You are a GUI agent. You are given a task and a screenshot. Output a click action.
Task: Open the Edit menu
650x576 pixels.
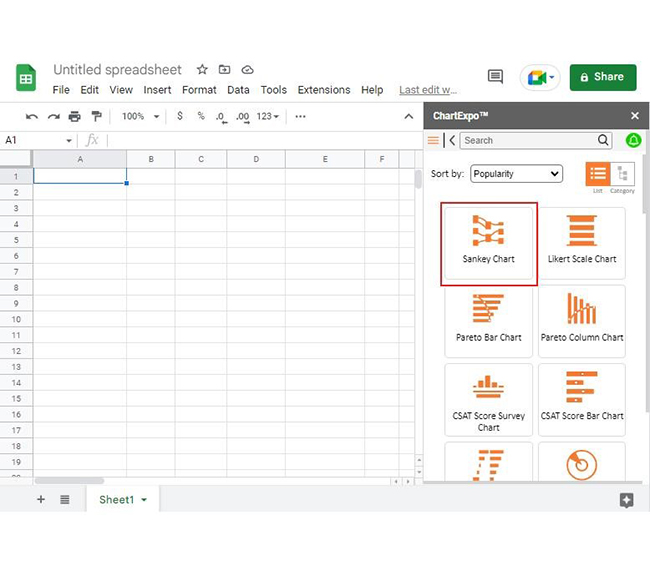tap(90, 90)
